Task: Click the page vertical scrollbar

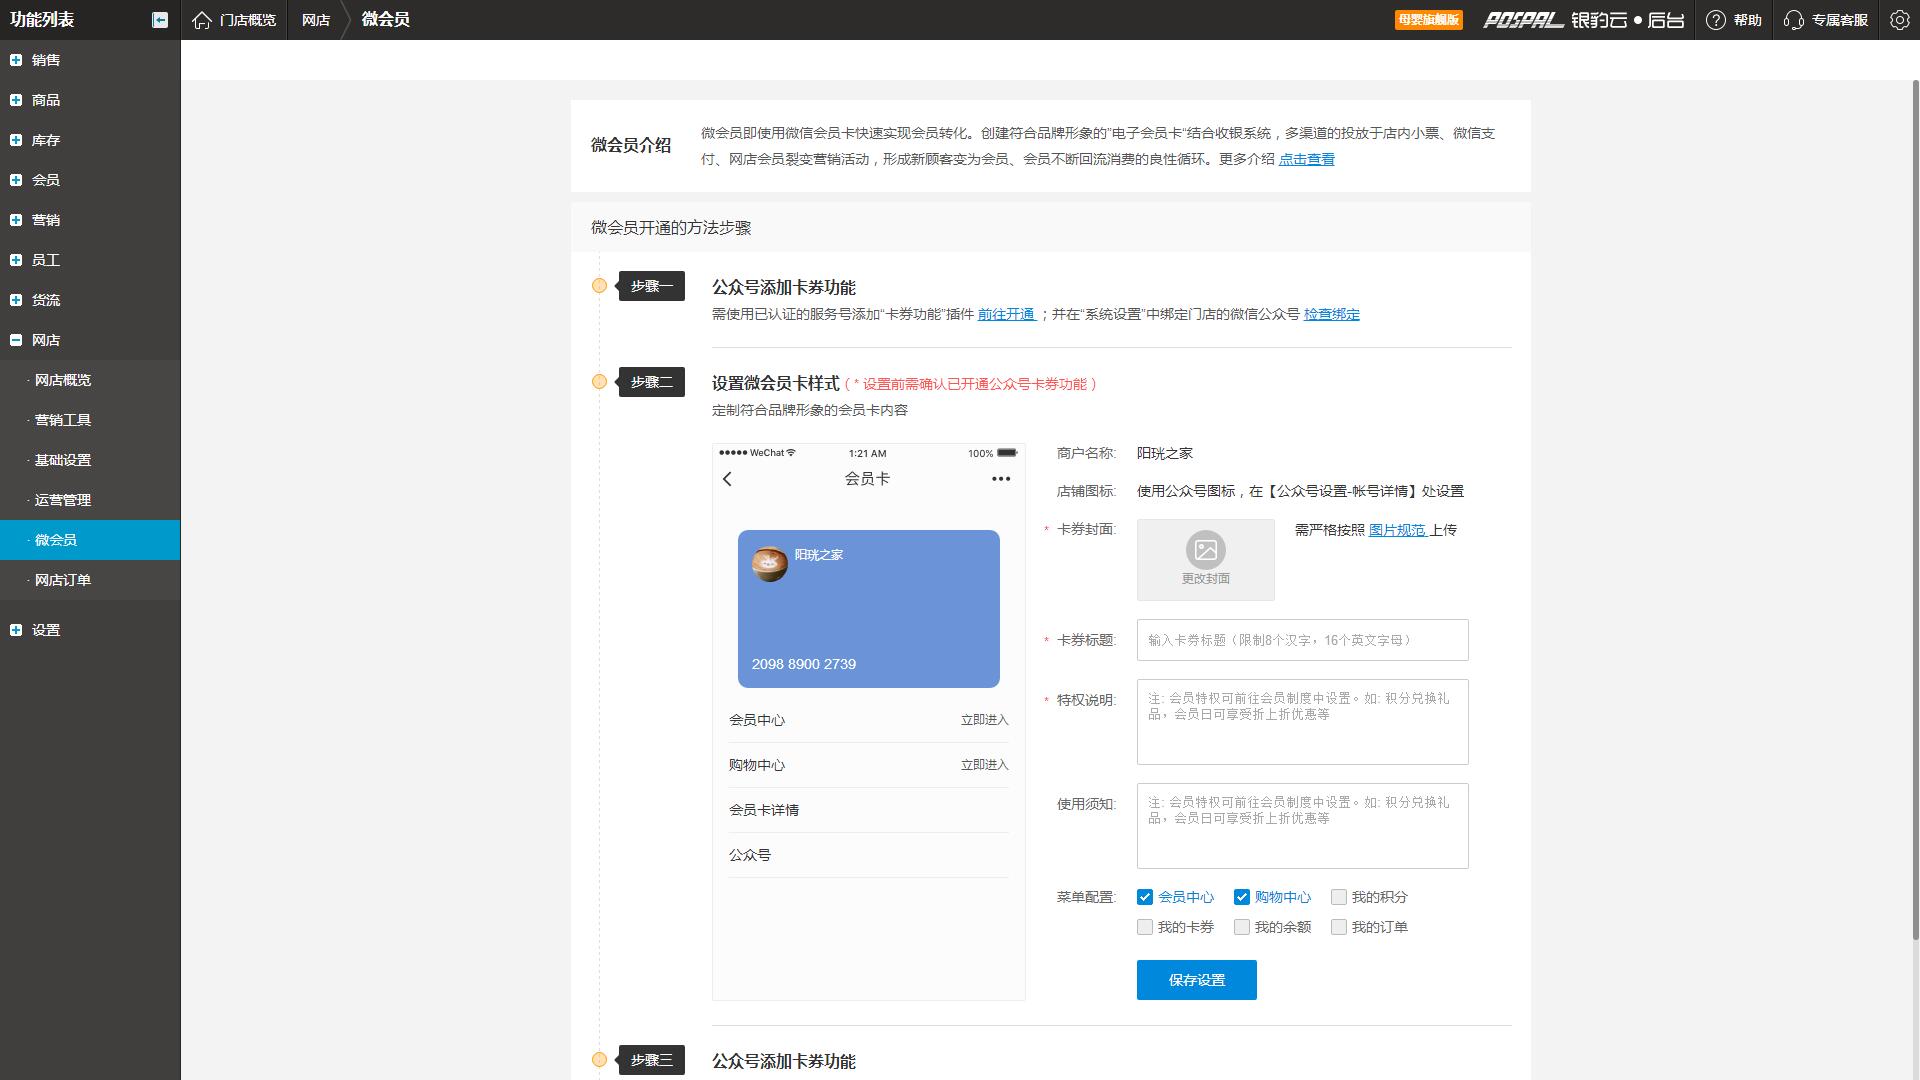Action: coord(1916,510)
